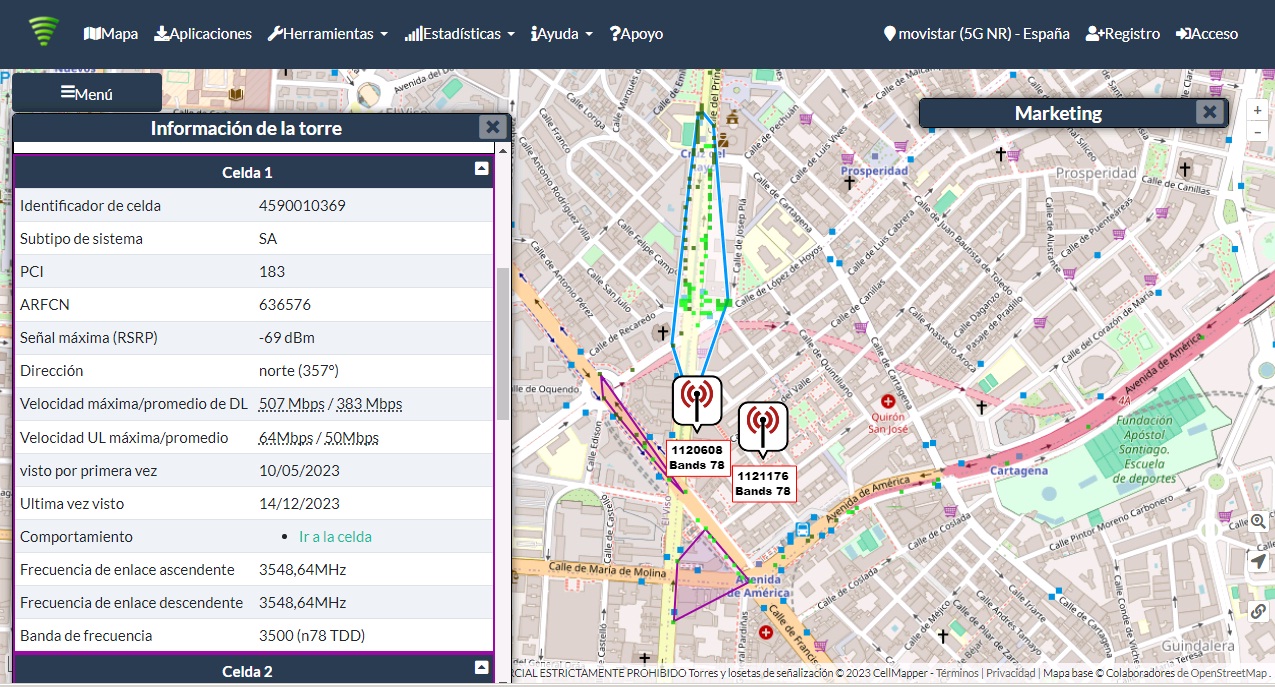This screenshot has width=1275, height=687.
Task: Click the ARFCN value 636576
Action: (x=285, y=304)
